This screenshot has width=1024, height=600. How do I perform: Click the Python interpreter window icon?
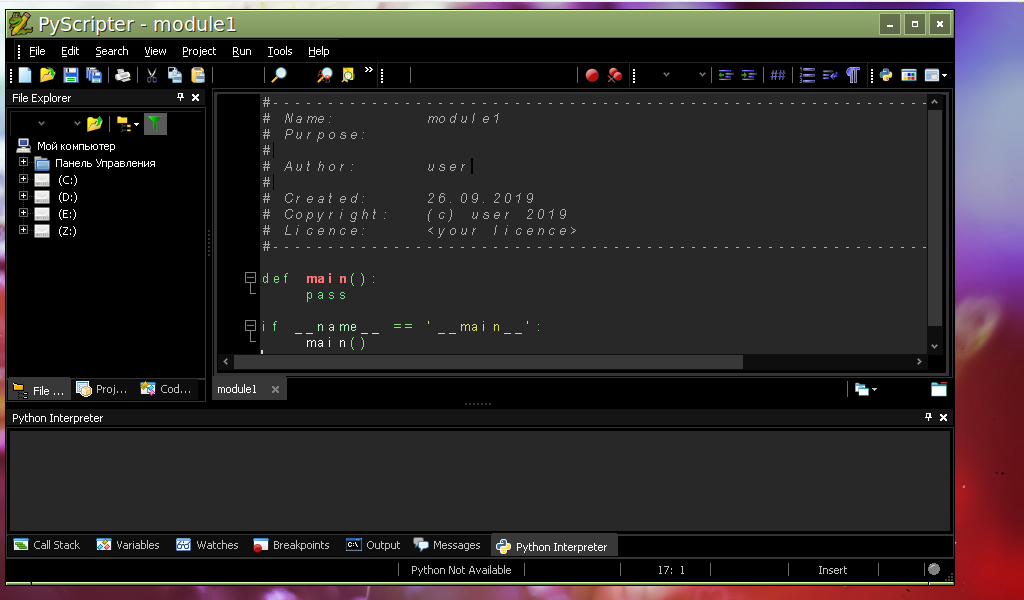[886, 75]
